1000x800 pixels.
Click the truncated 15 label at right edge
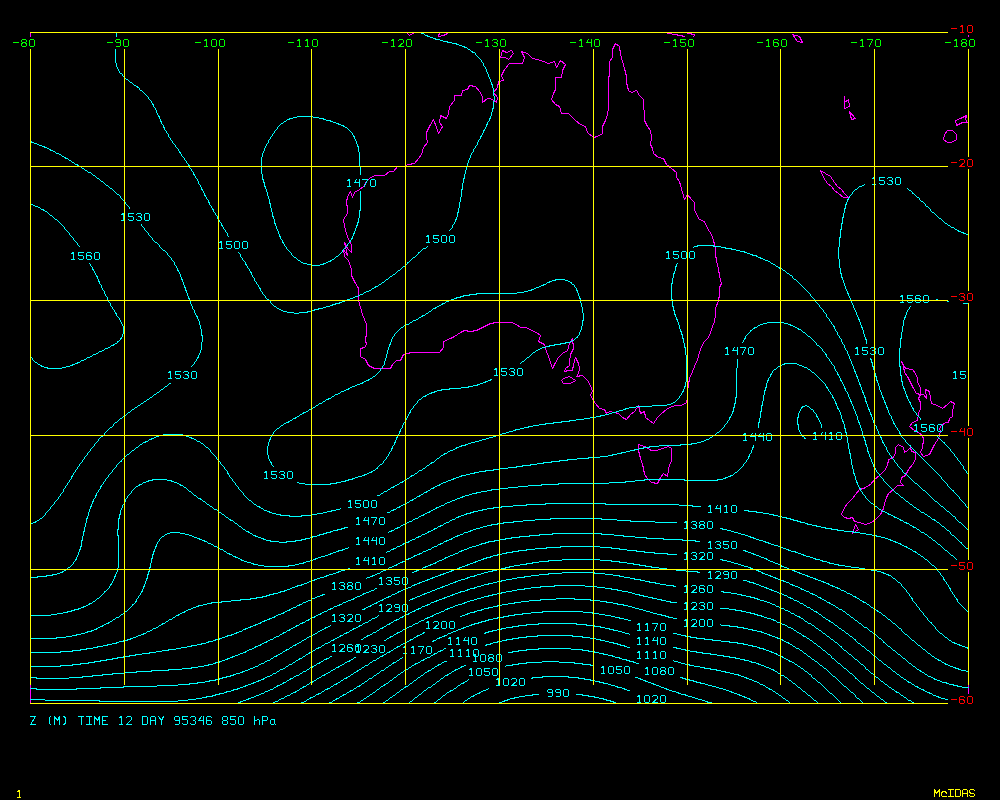click(x=958, y=375)
